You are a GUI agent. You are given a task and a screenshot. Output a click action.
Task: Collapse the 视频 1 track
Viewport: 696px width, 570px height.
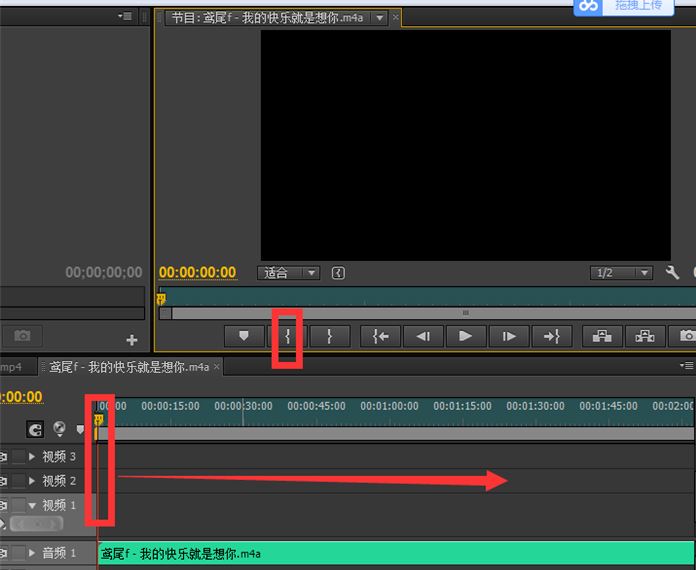click(32, 505)
